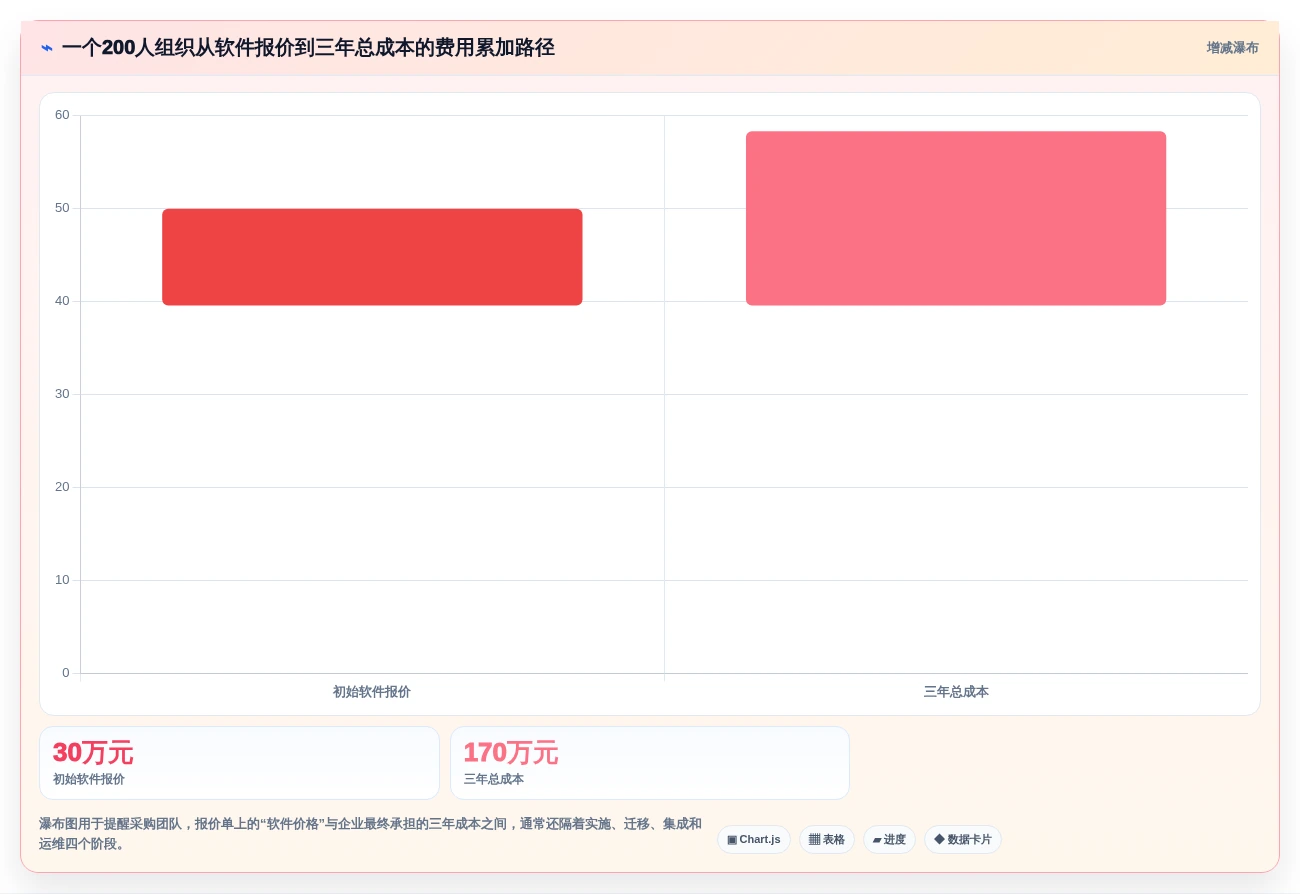This screenshot has width=1300, height=894.
Task: Click the 三年总成本 axis label
Action: 956,692
